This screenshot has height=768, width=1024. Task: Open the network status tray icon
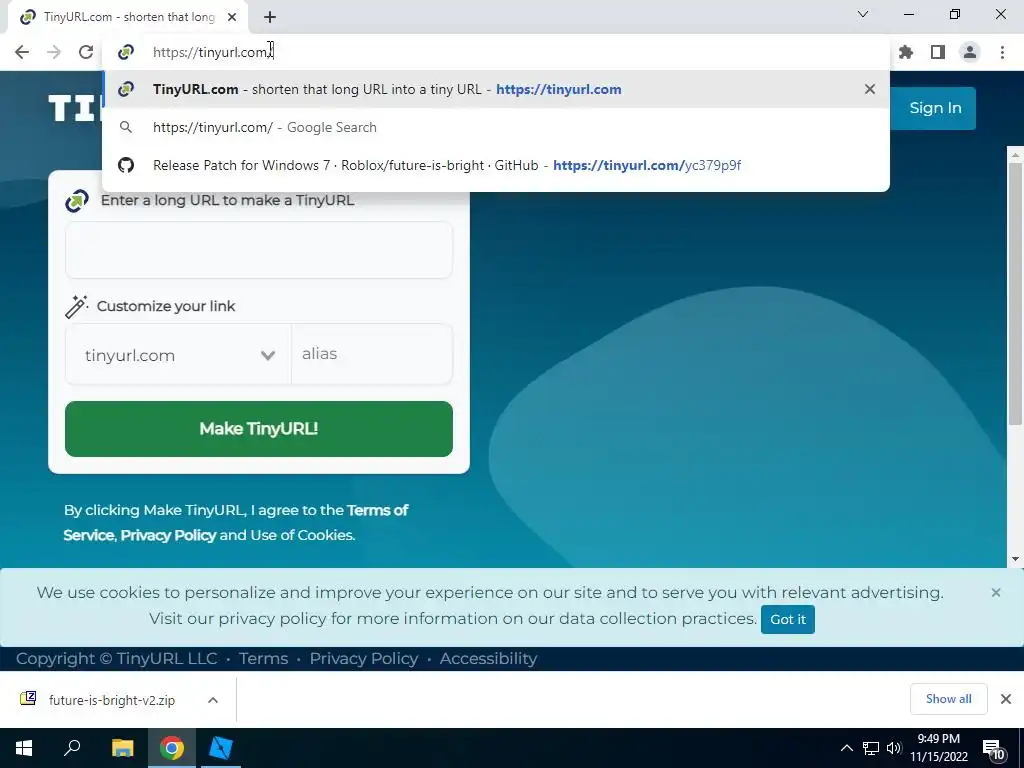(871, 748)
